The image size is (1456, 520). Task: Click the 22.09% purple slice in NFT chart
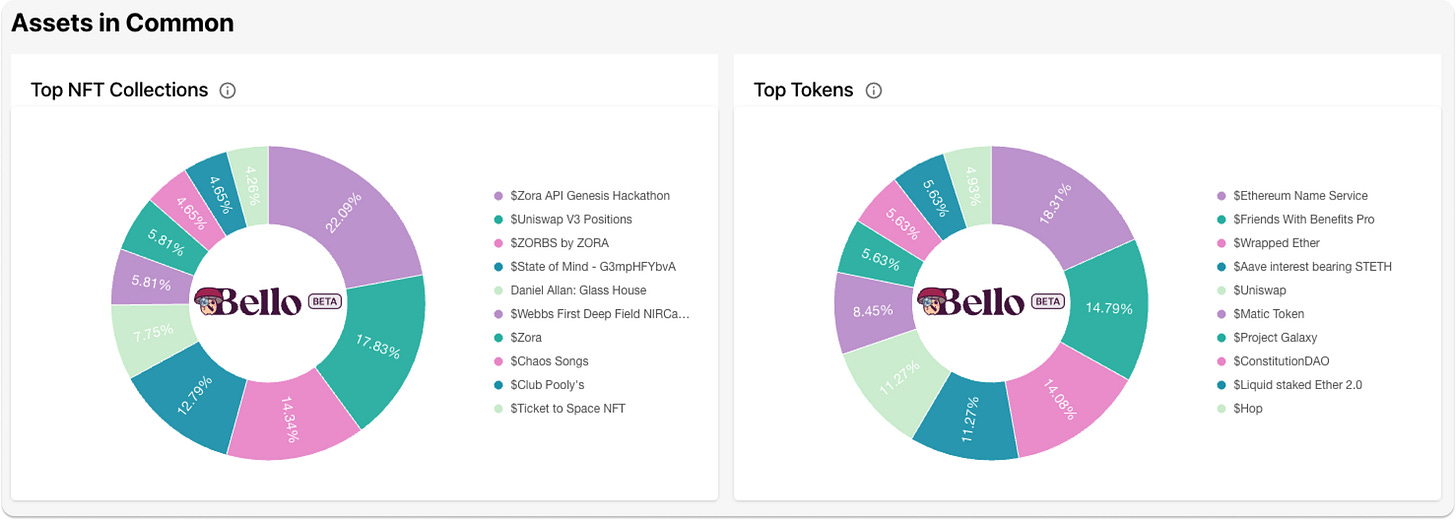tap(345, 213)
